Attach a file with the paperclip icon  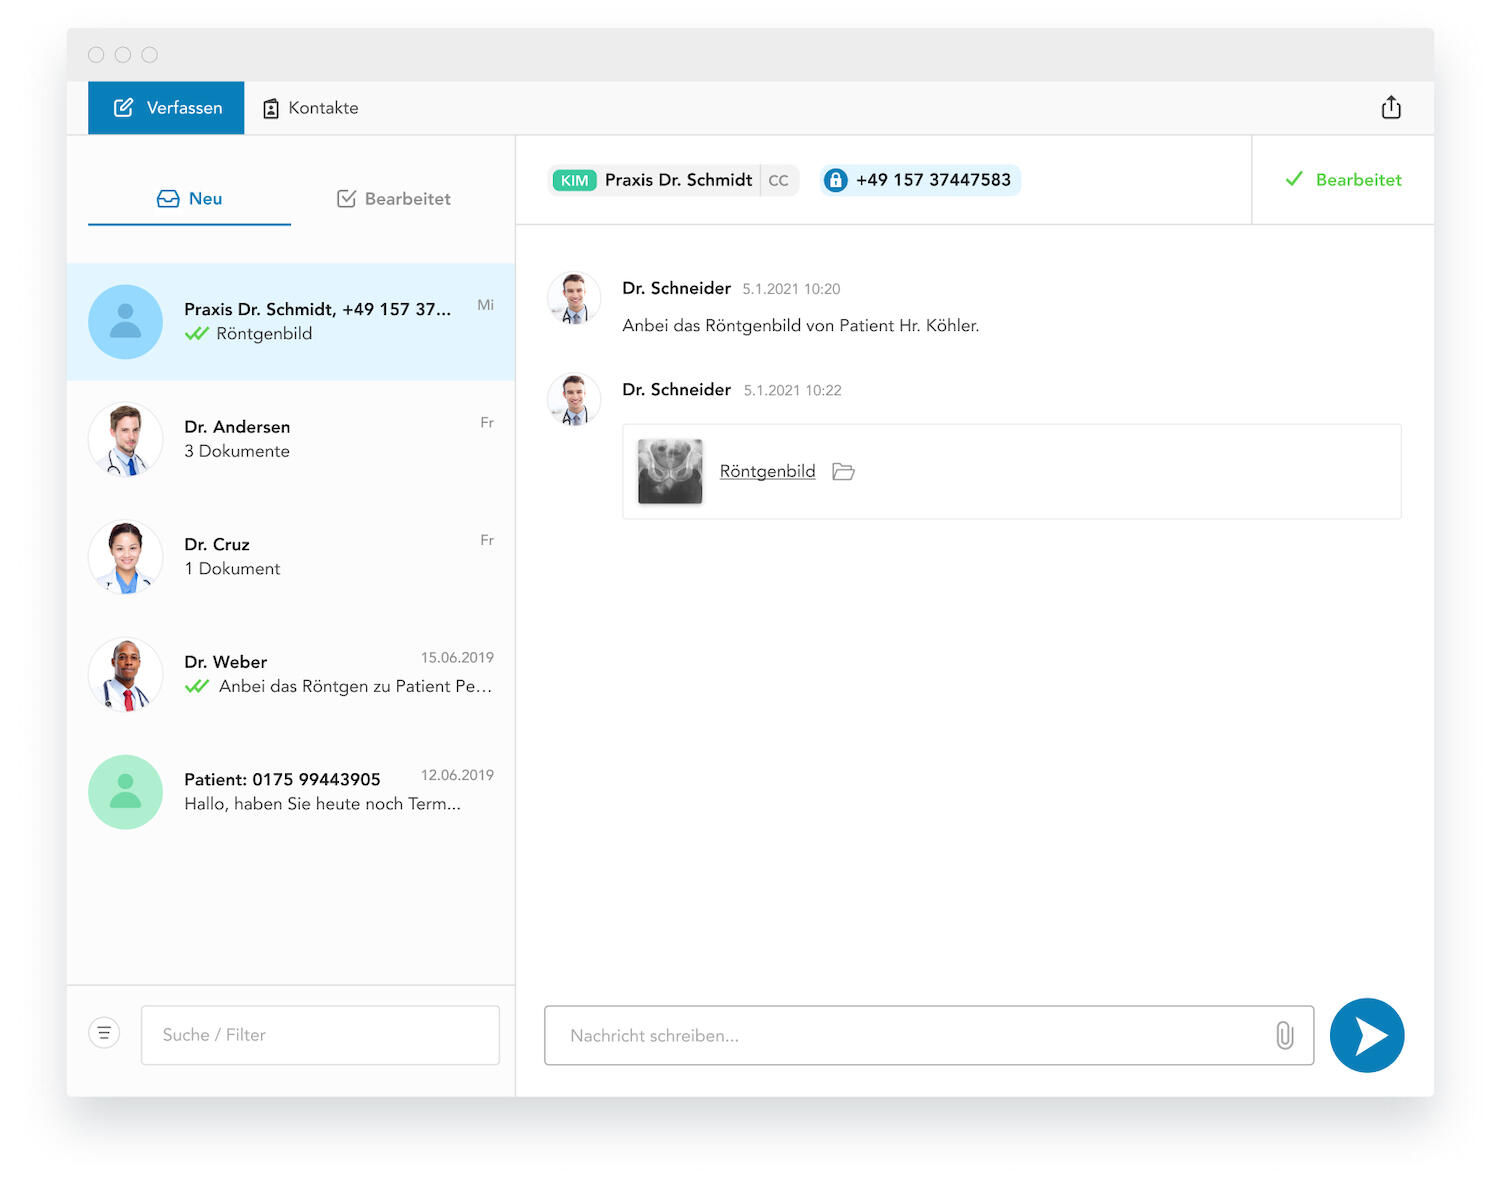point(1284,1035)
